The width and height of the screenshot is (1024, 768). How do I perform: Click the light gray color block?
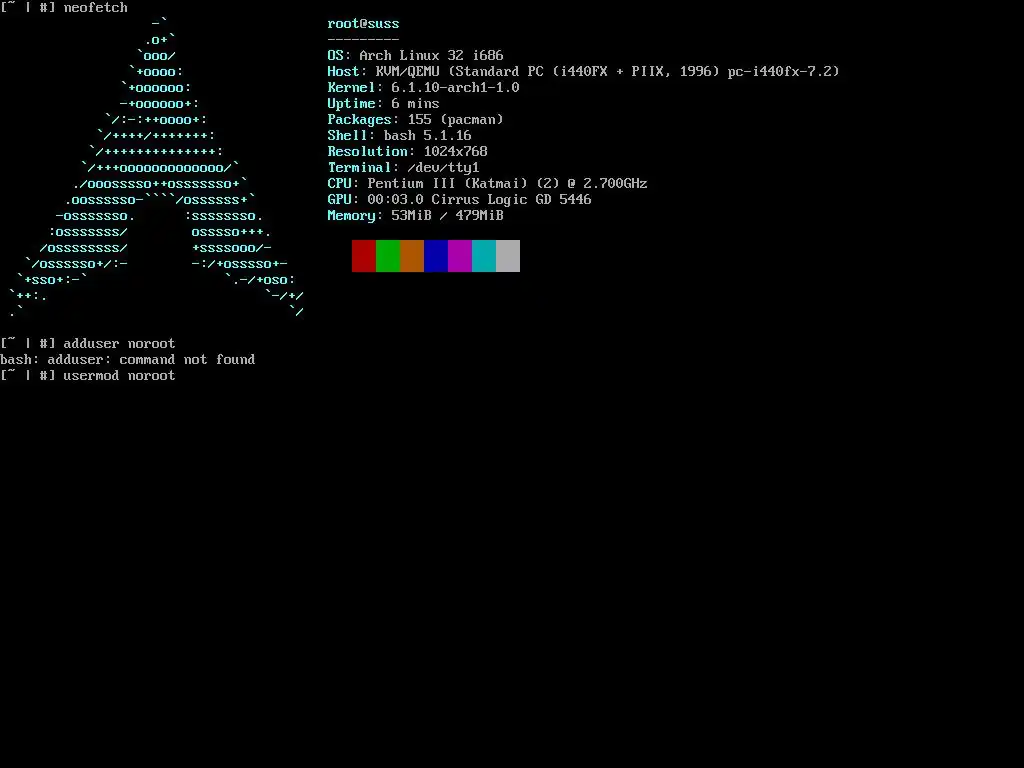point(508,255)
